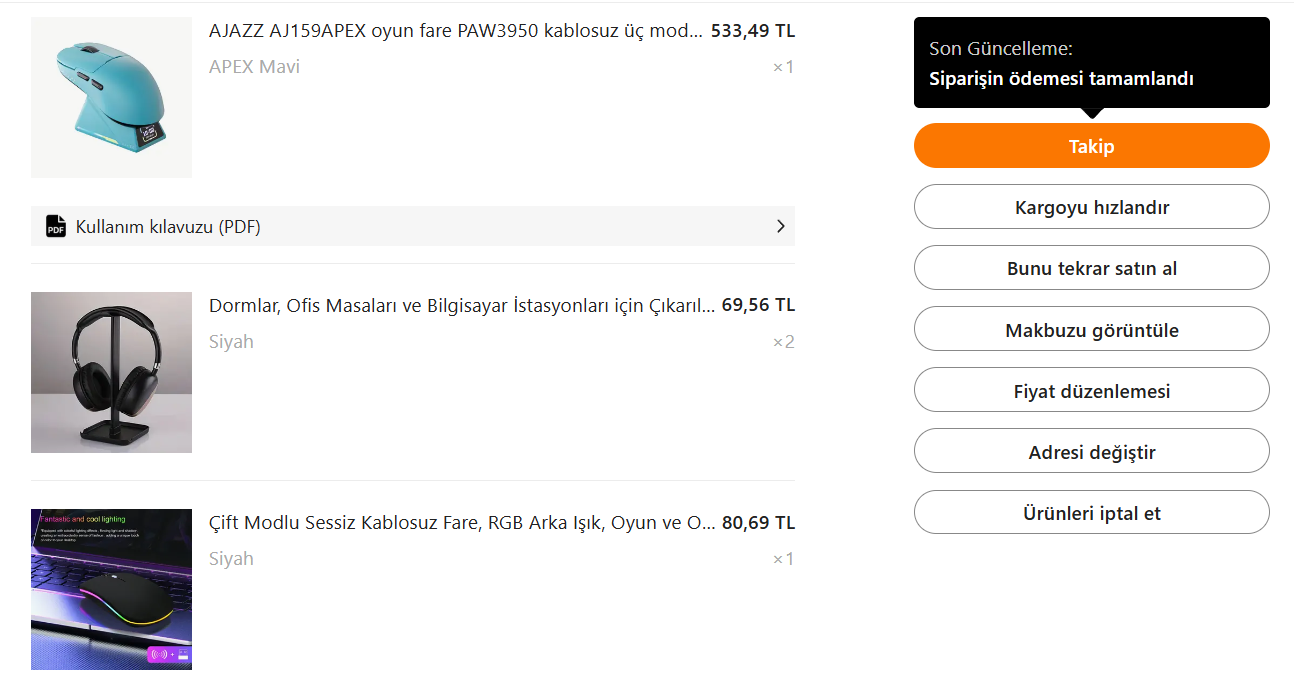This screenshot has width=1294, height=693.
Task: Open Makbuzu görüntüle receipt
Action: point(1091,330)
